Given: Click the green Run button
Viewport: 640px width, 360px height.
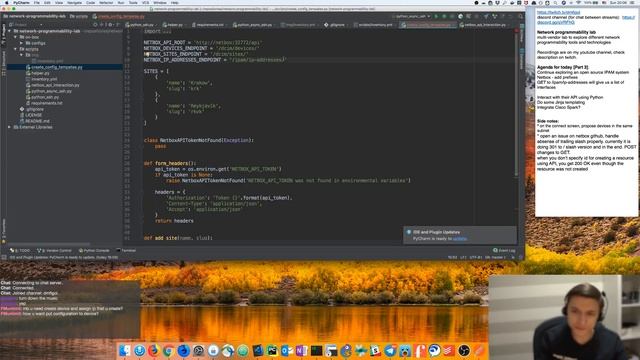Looking at the screenshot, I should click(436, 16).
